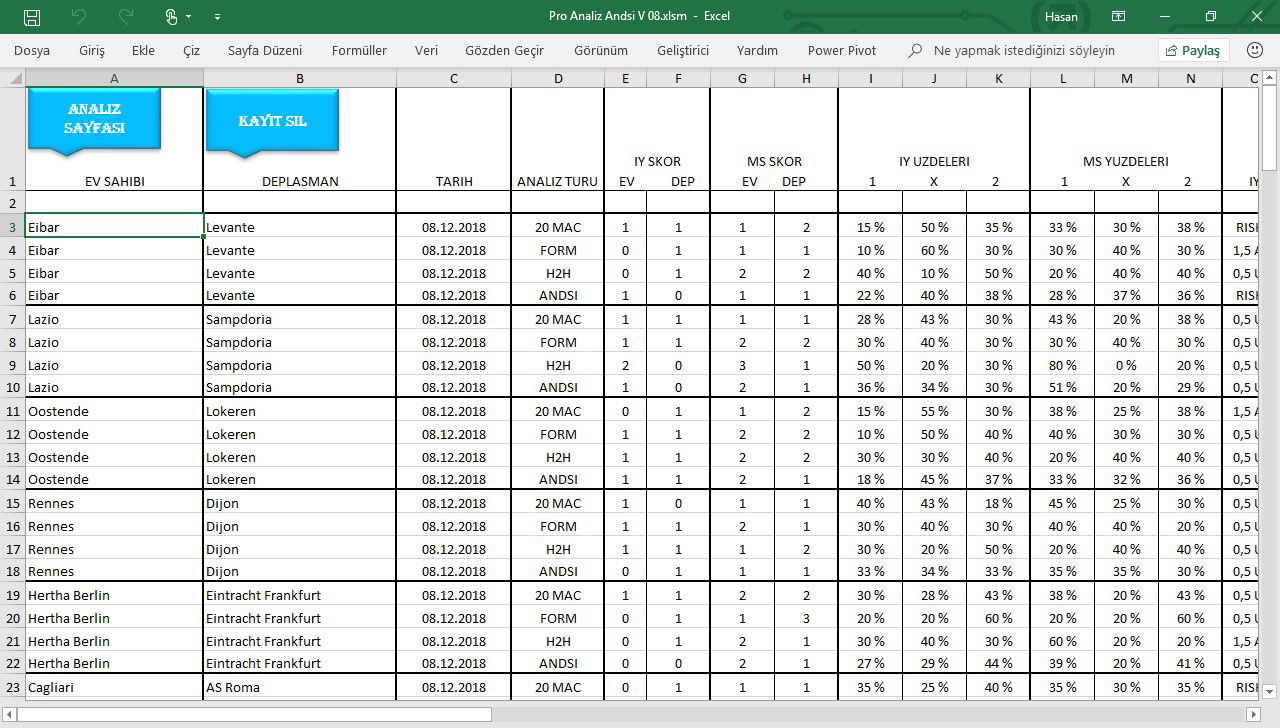Select column K header
This screenshot has width=1280, height=728.
click(x=998, y=78)
